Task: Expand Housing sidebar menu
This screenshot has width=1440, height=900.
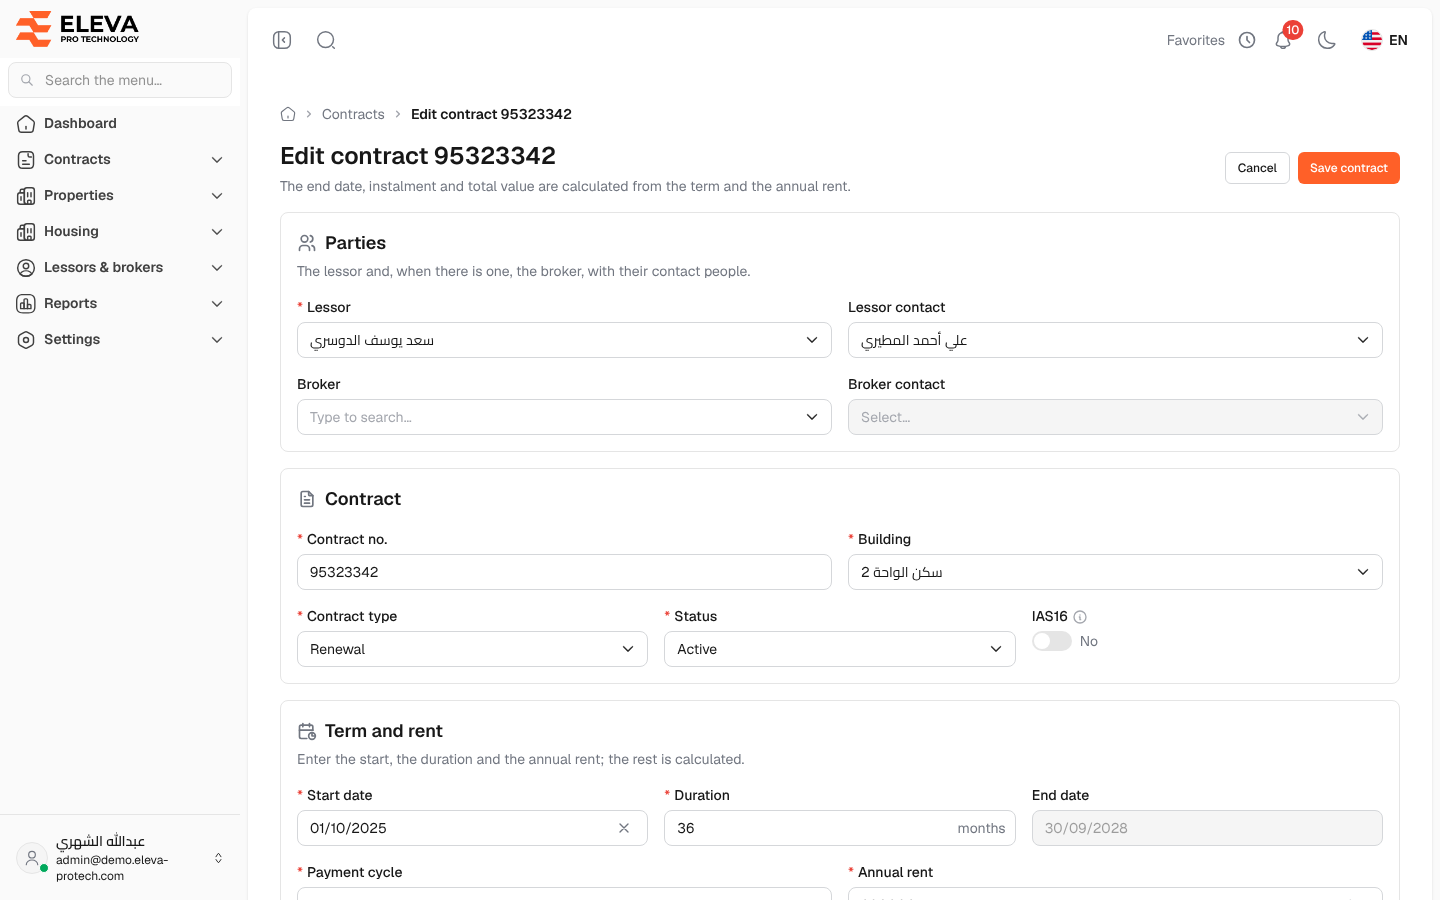Action: click(x=120, y=231)
